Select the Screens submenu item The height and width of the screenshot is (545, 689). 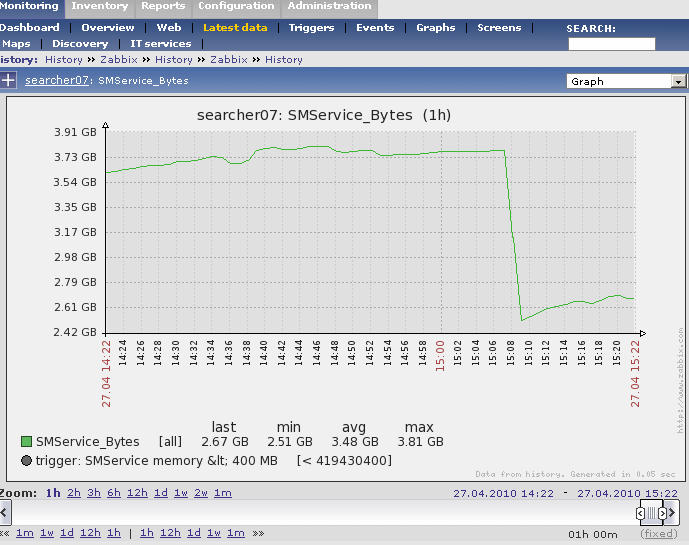point(499,28)
